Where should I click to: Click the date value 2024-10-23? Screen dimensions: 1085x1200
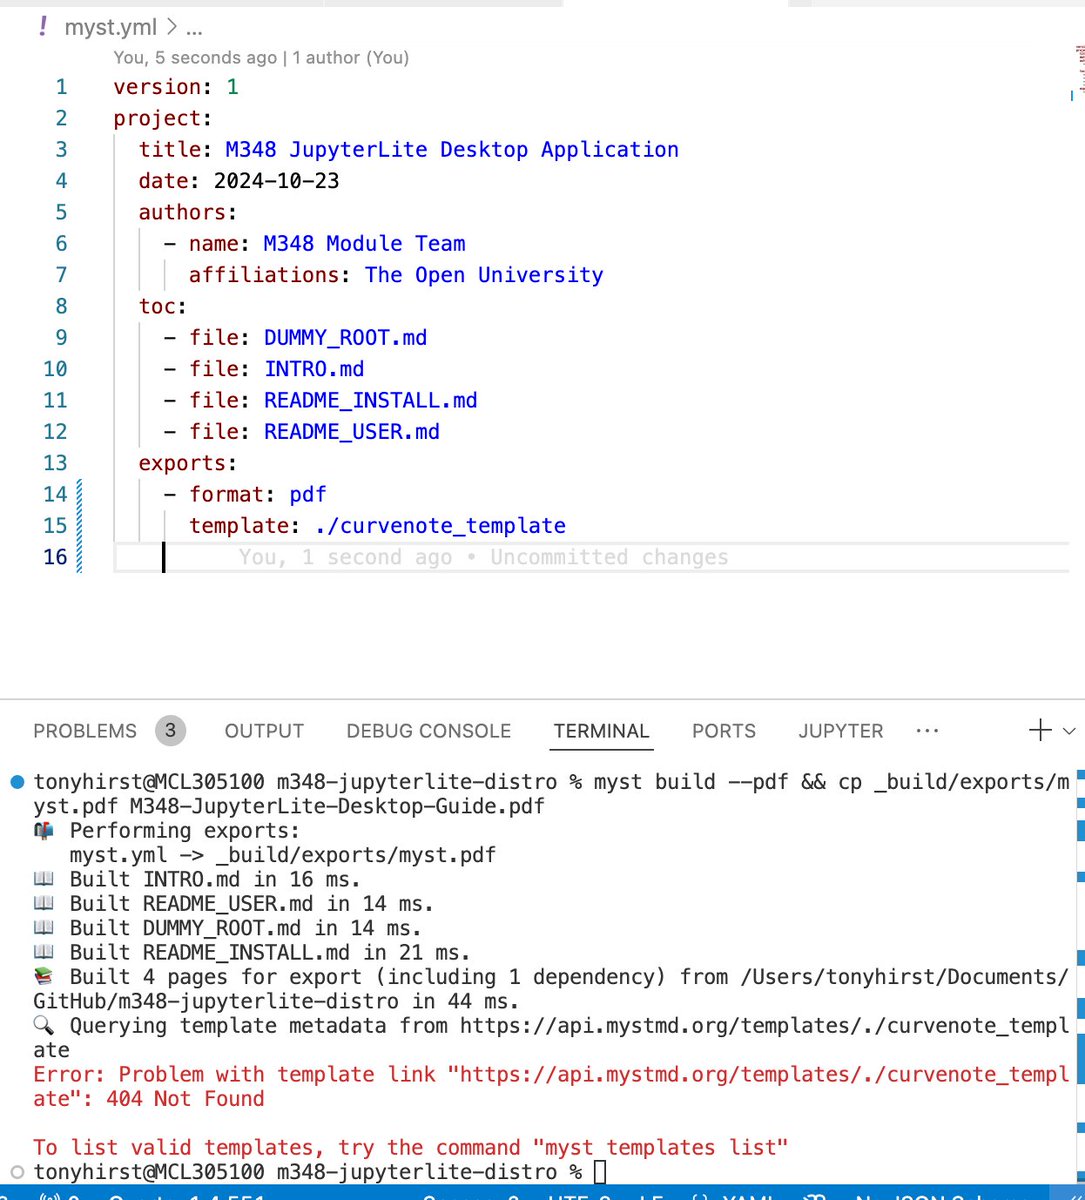pos(276,181)
